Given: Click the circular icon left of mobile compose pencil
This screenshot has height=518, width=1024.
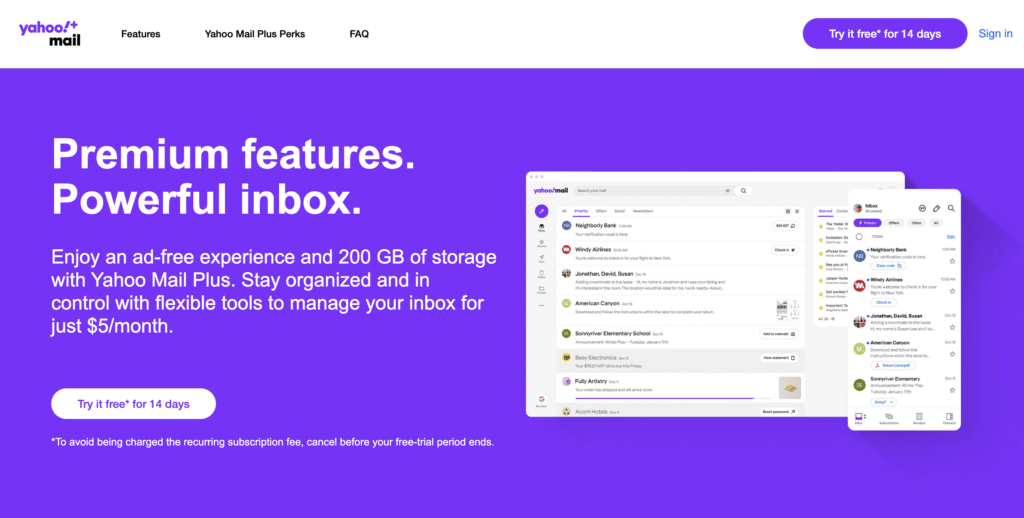Looking at the screenshot, I should pos(922,208).
